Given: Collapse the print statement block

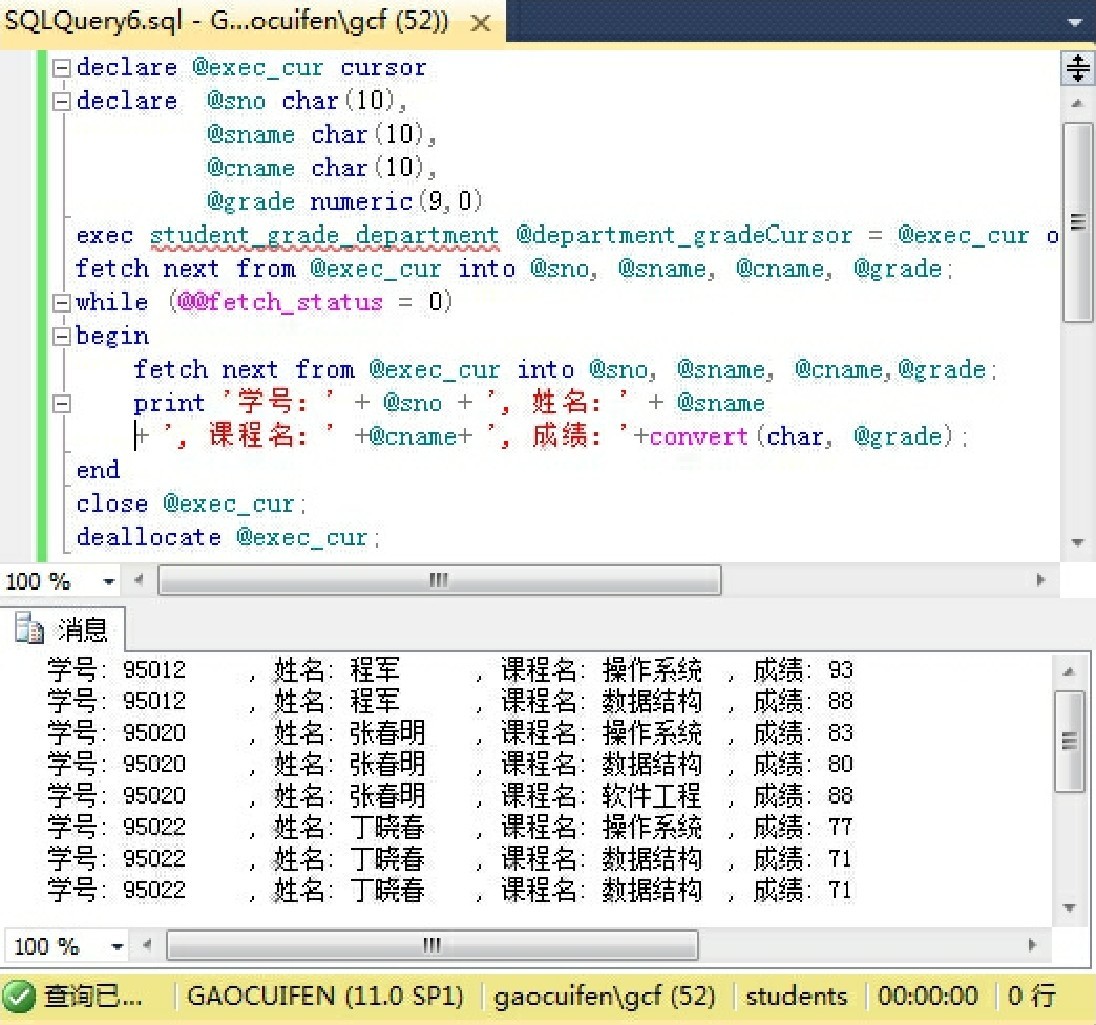Looking at the screenshot, I should (x=62, y=403).
